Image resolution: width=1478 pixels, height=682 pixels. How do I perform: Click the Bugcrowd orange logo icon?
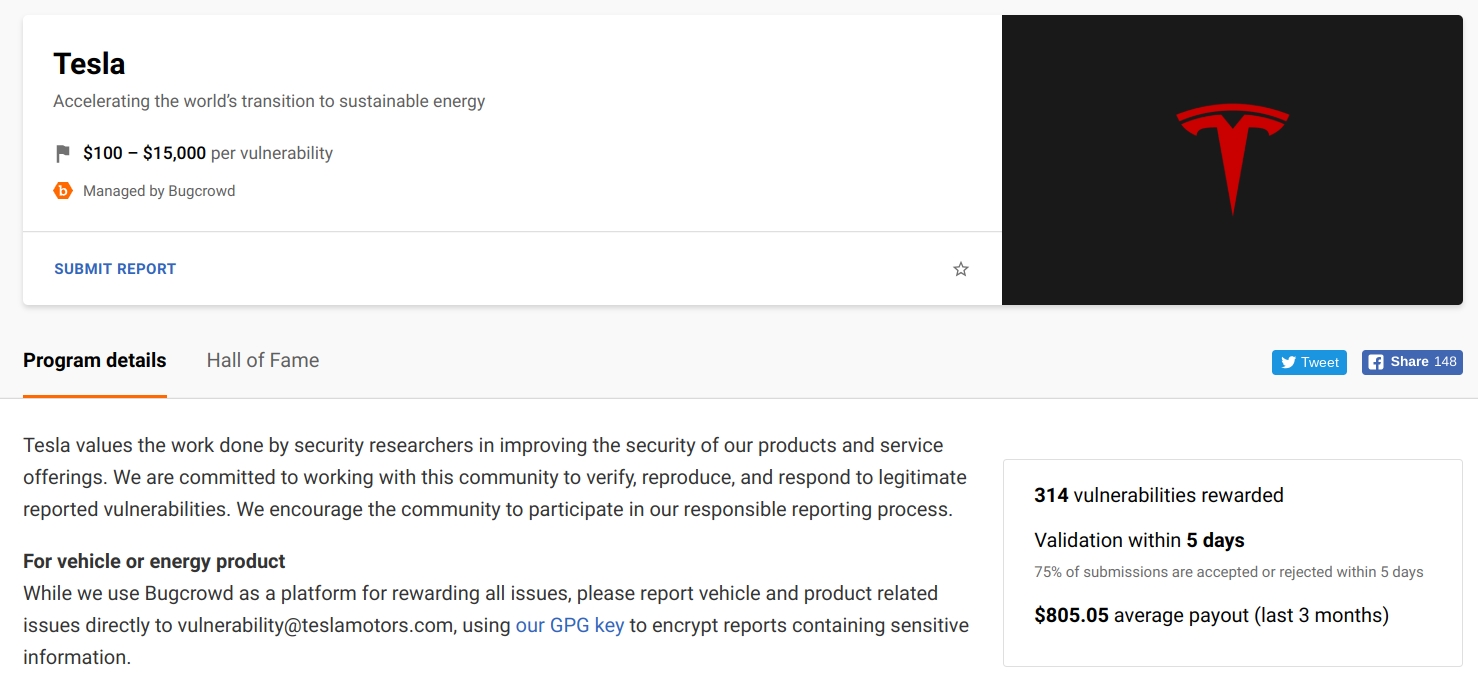point(63,190)
